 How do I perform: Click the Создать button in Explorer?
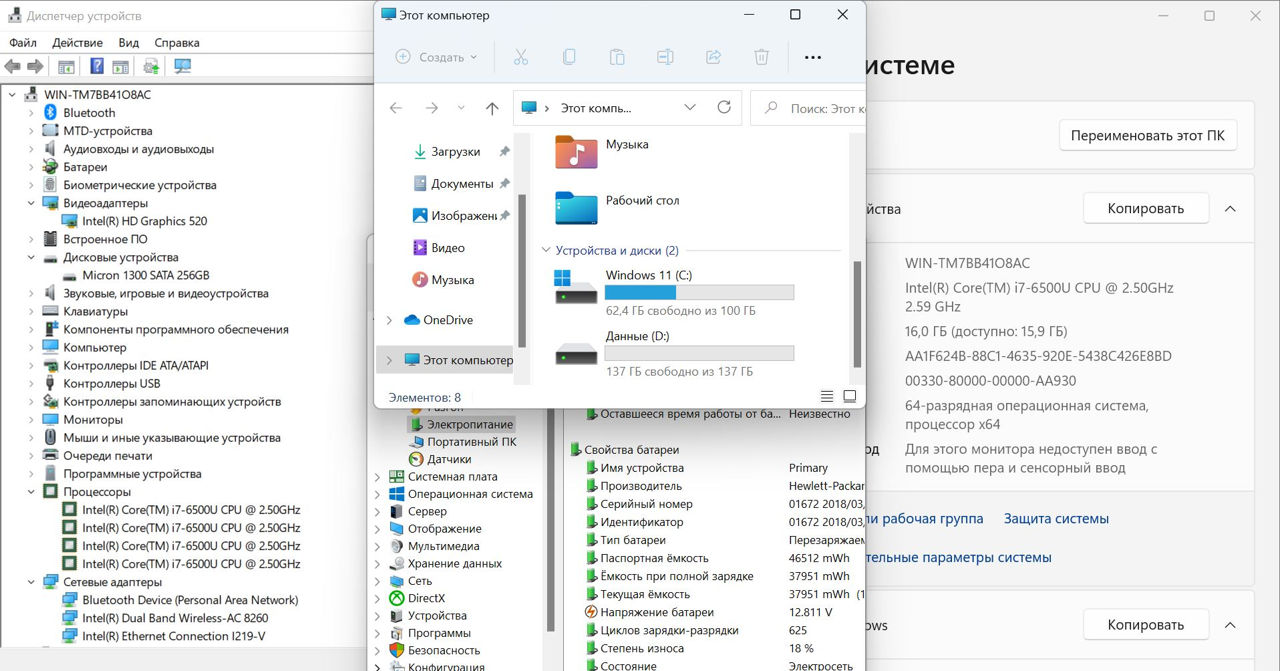(x=437, y=57)
